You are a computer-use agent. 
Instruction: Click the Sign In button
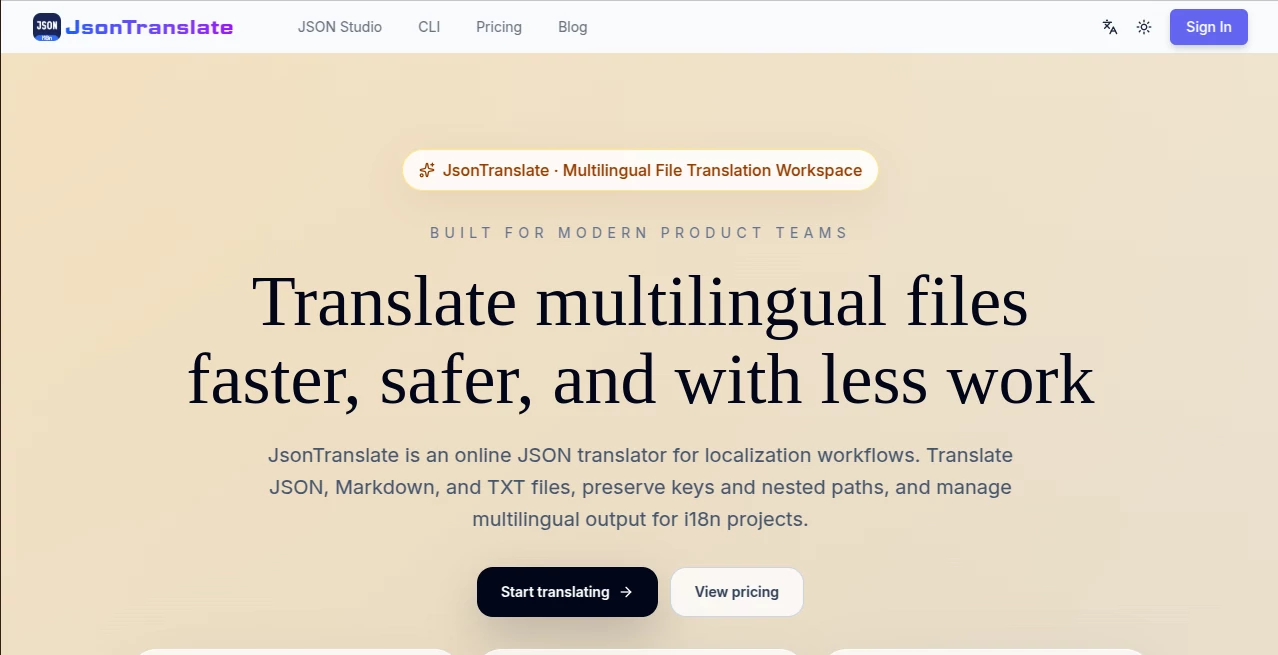tap(1209, 27)
